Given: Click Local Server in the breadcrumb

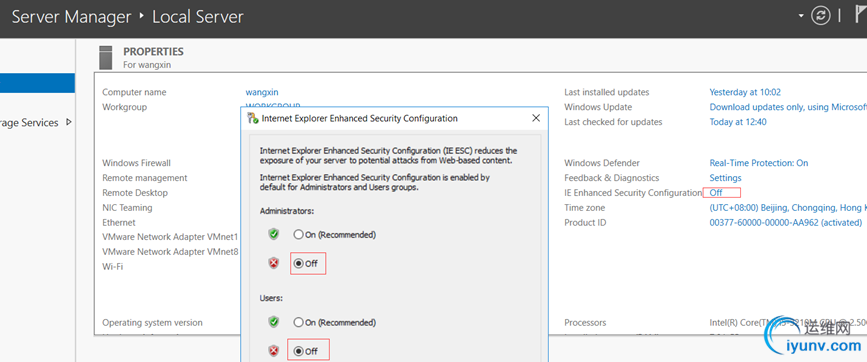Looking at the screenshot, I should click(198, 17).
